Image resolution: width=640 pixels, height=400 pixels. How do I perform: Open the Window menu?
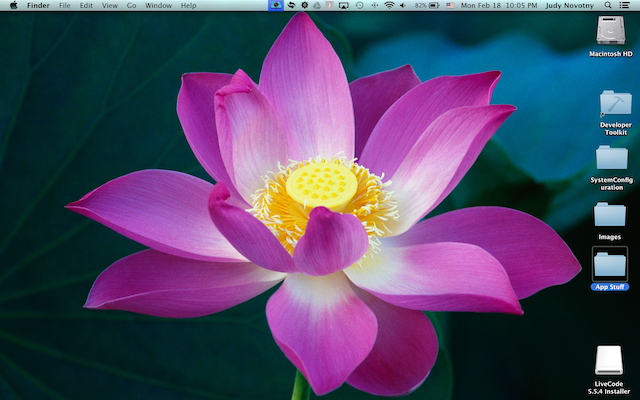tap(158, 5)
